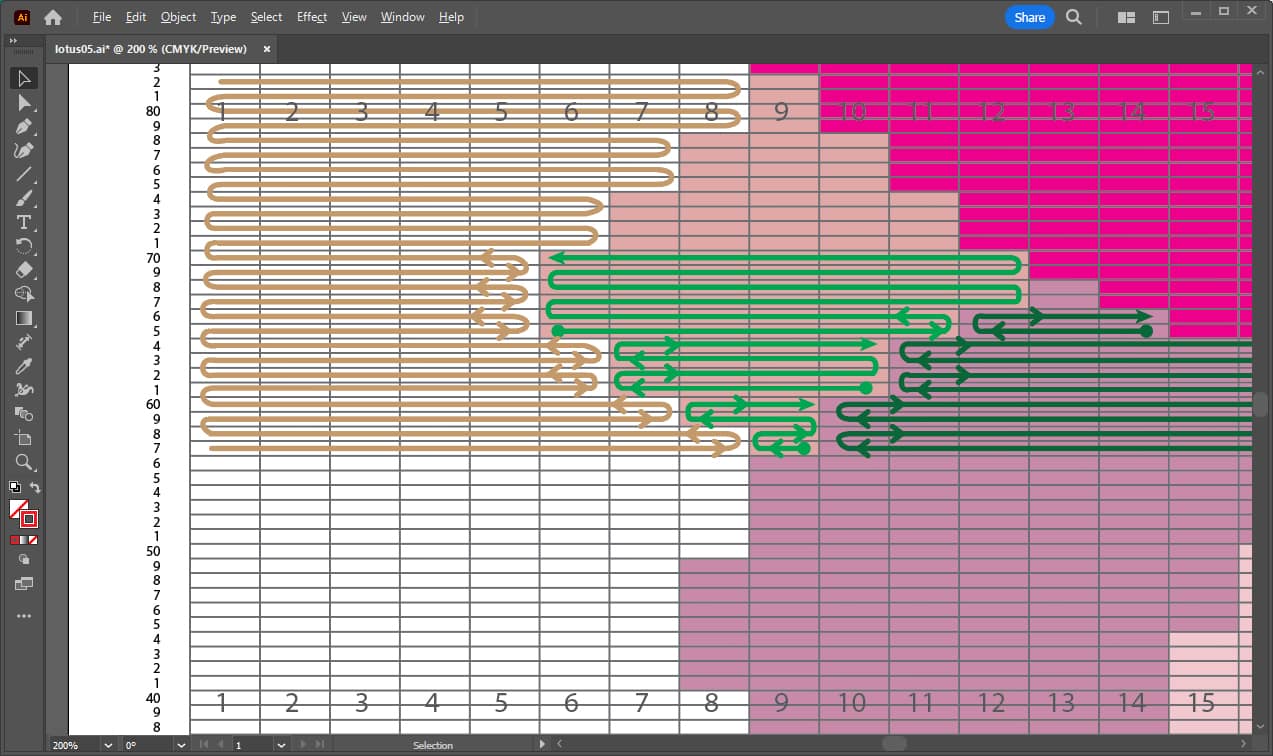Choose the Gradient tool
Viewport: 1273px width, 756px height.
(24, 318)
